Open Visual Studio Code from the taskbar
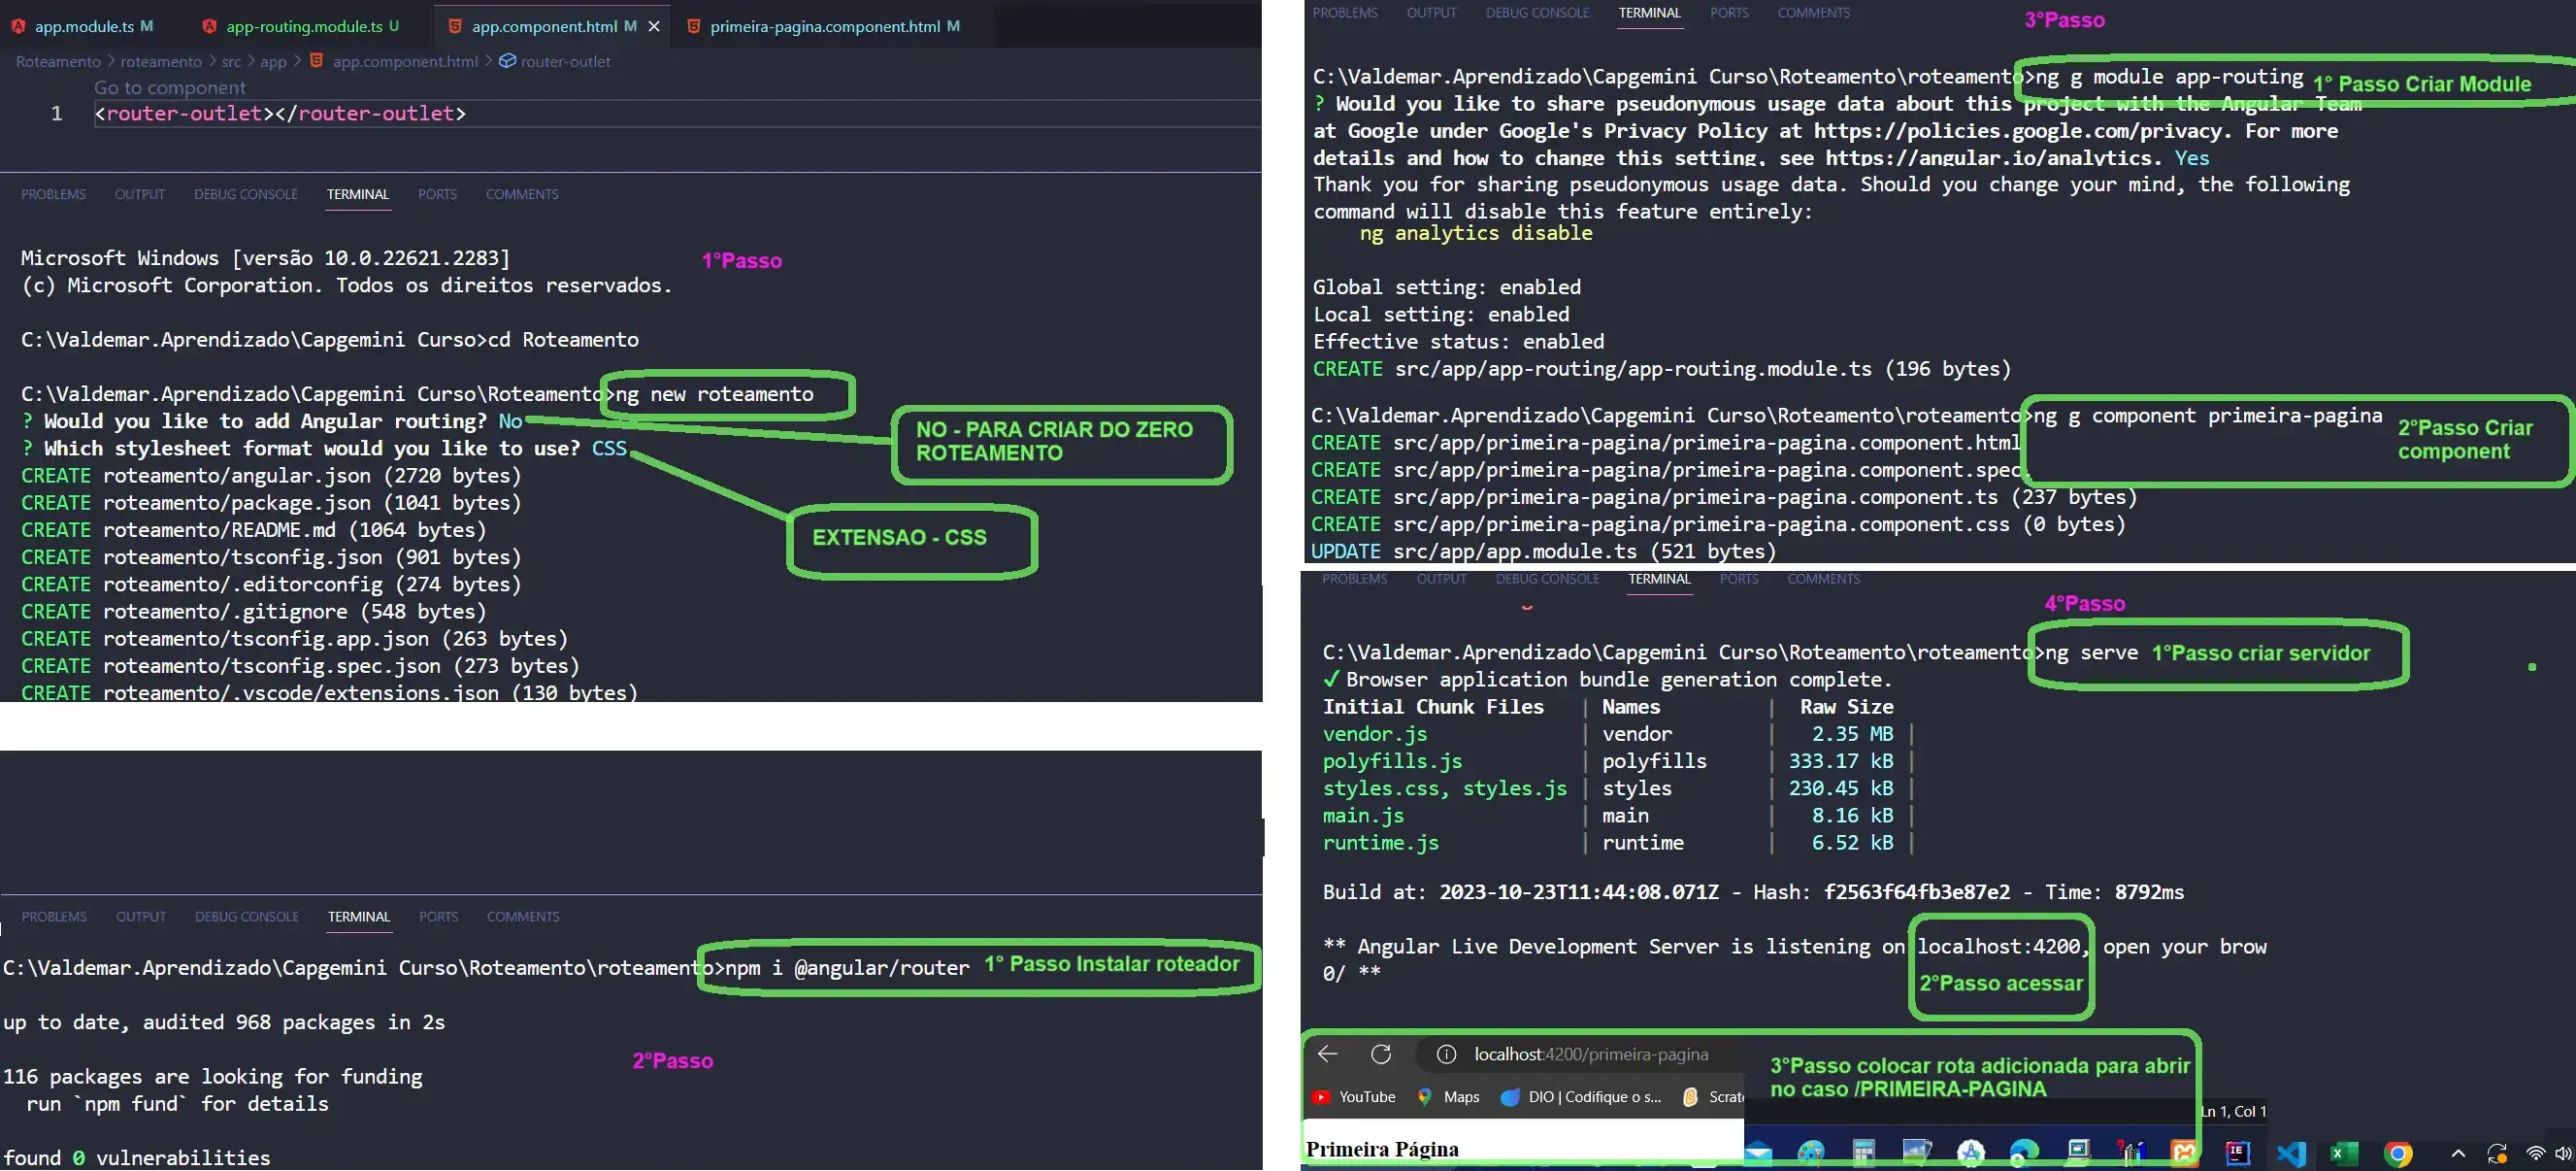Screen dimensions: 2576x1171 coord(2291,1154)
